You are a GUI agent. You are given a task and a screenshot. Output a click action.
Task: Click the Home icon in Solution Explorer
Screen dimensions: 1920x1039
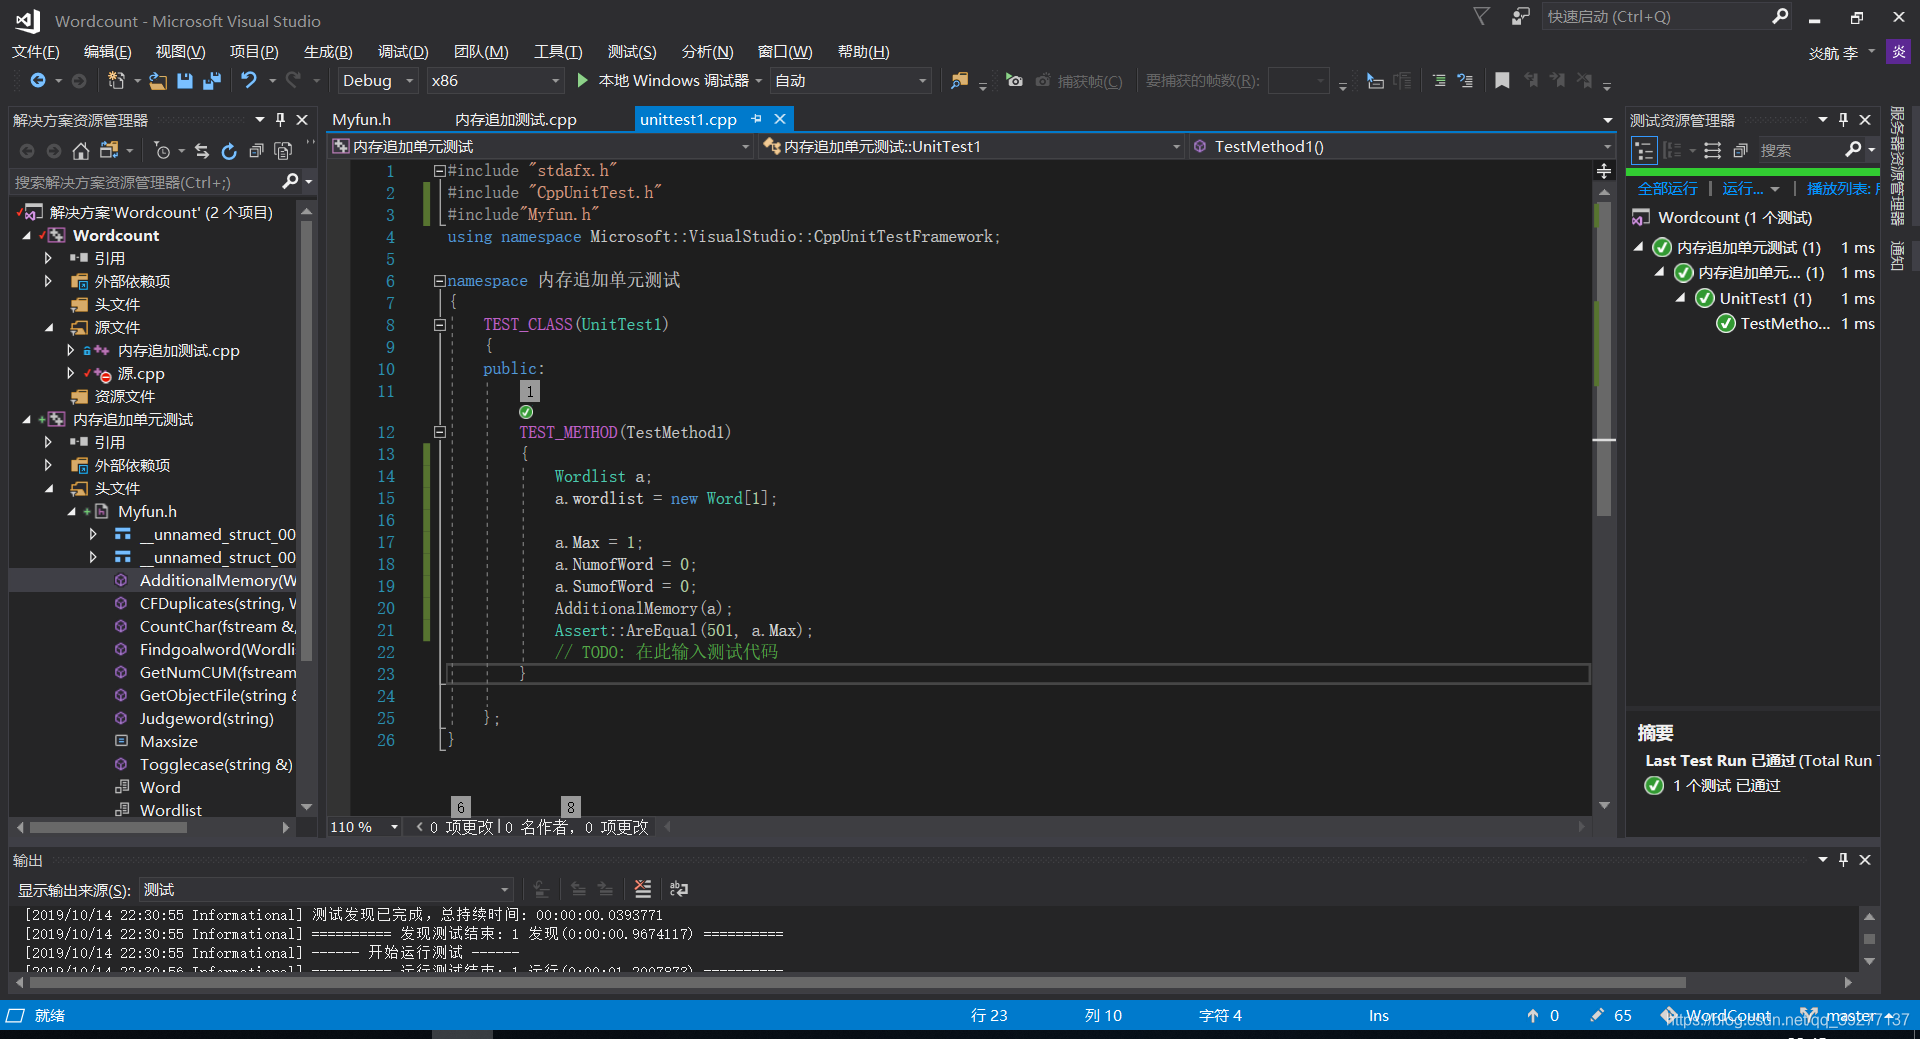tap(81, 151)
